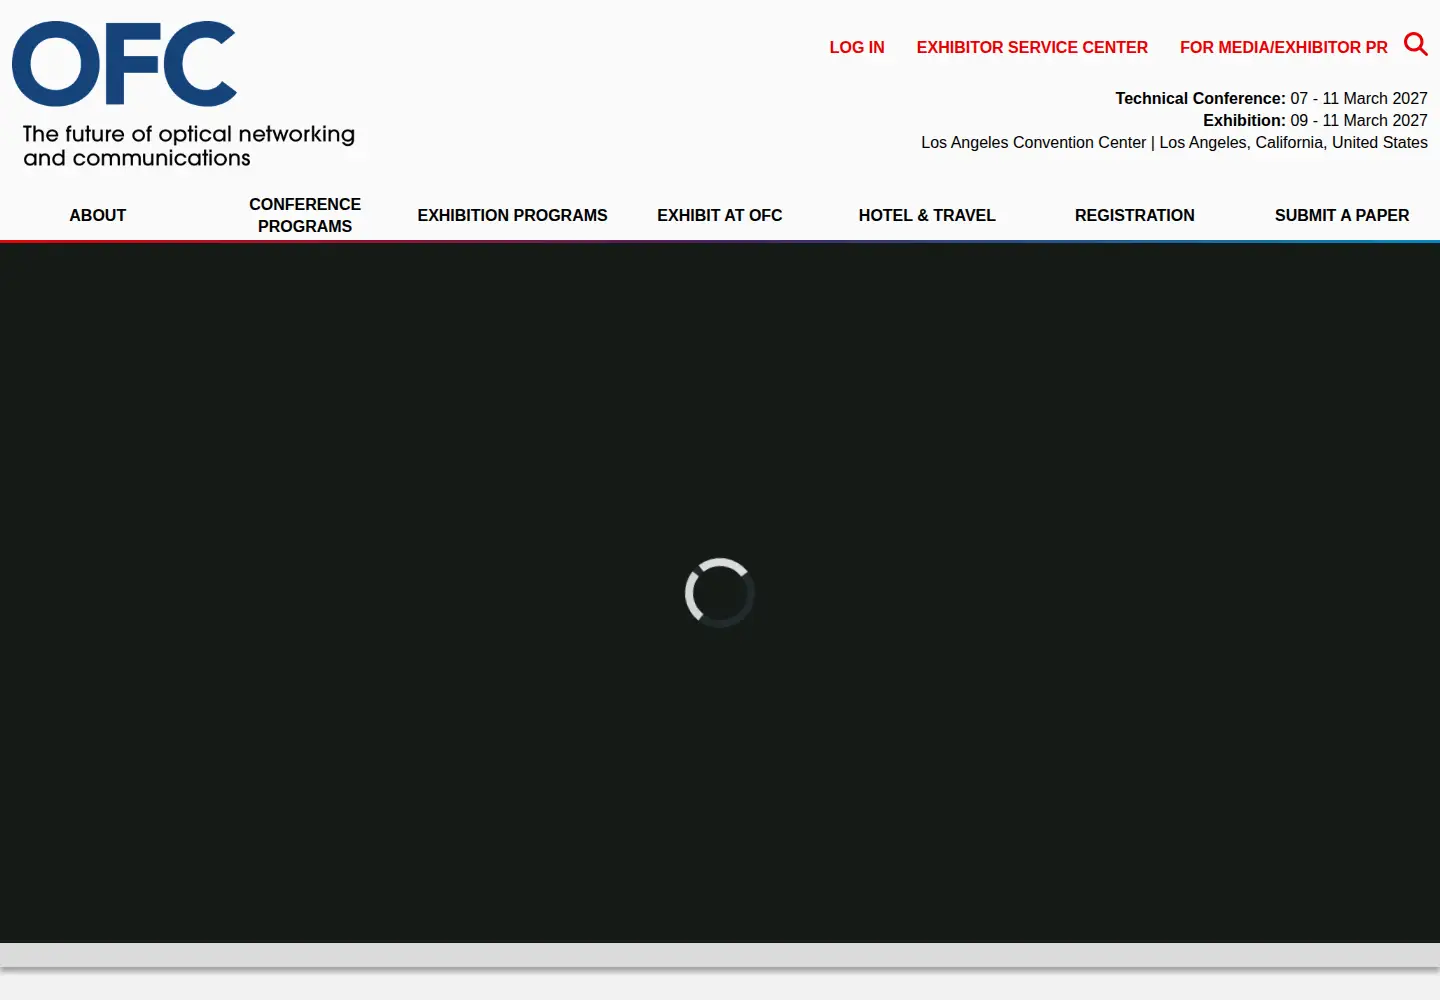Open the Hotel & Travel menu
The width and height of the screenshot is (1440, 1000).
927,215
